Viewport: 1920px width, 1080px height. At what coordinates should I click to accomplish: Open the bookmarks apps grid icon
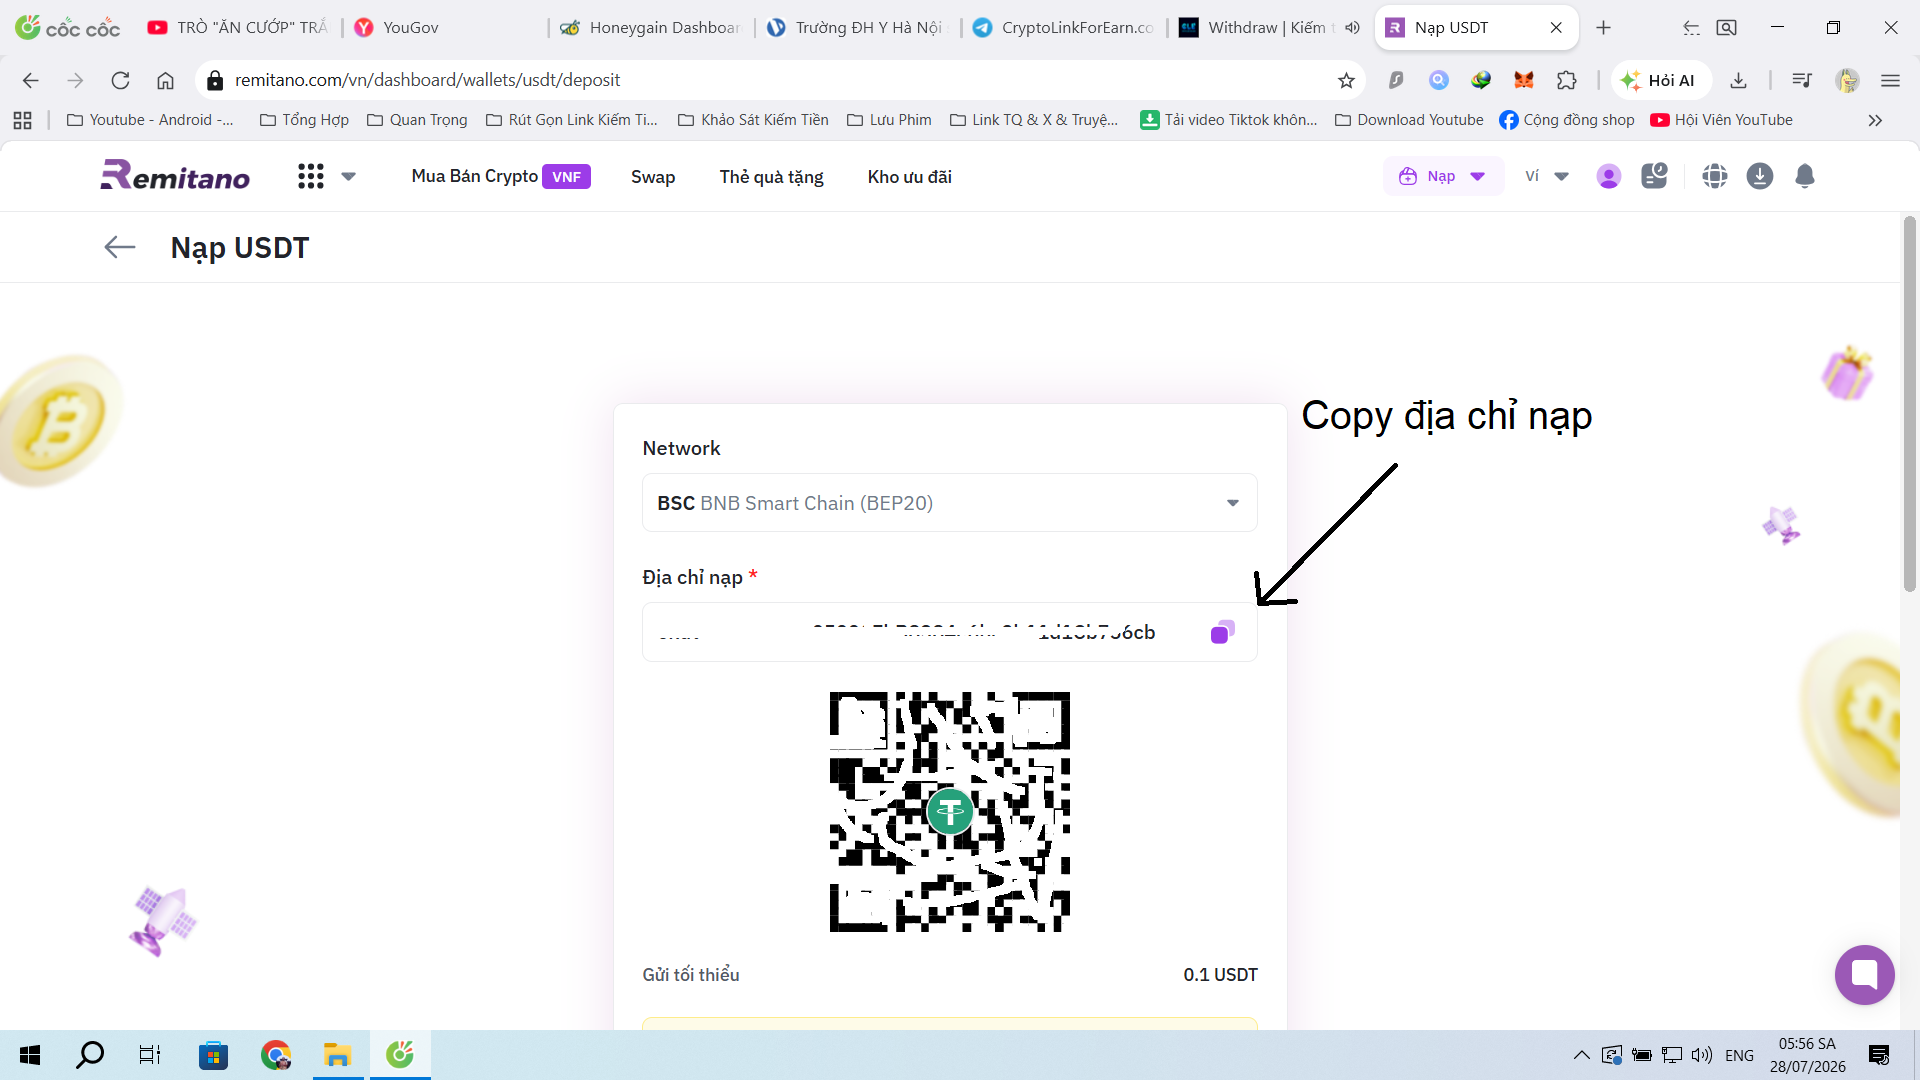22,120
